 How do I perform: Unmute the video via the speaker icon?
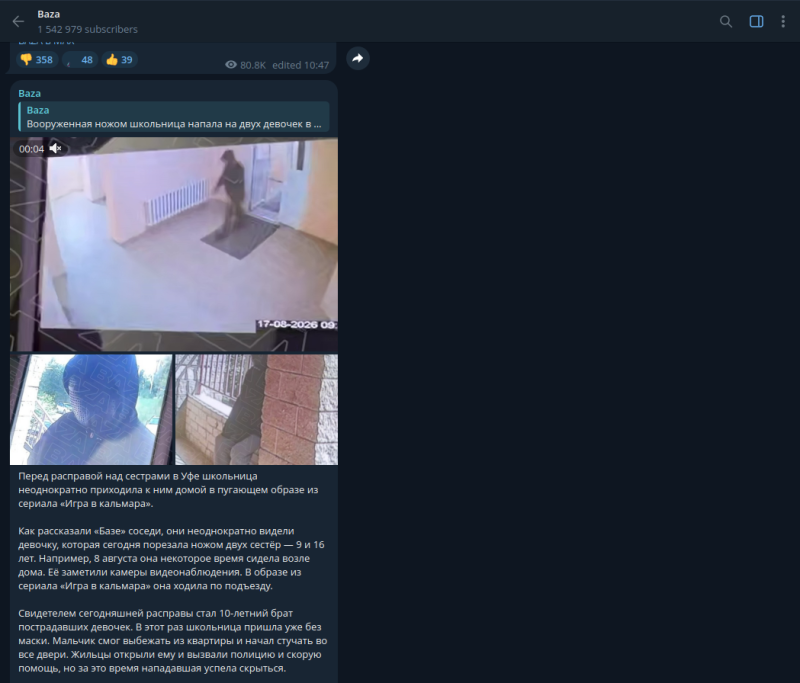coord(55,148)
